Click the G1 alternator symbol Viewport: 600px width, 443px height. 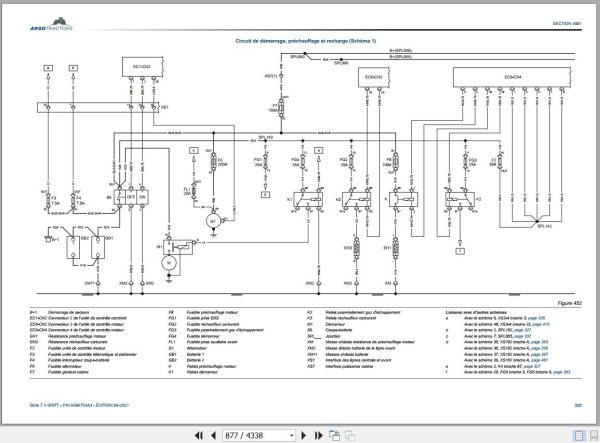(x=213, y=221)
